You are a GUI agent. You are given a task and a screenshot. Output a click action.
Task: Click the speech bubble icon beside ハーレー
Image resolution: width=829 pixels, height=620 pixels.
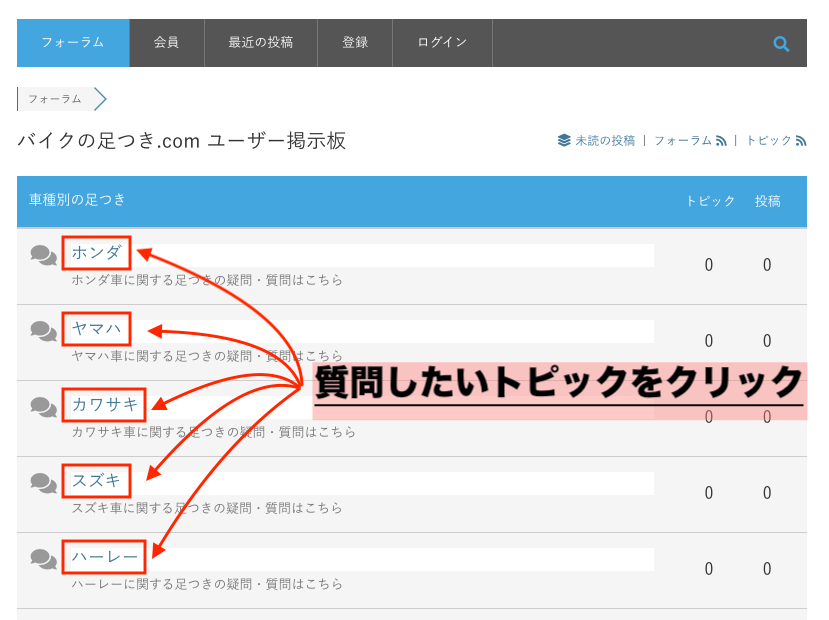(43, 559)
